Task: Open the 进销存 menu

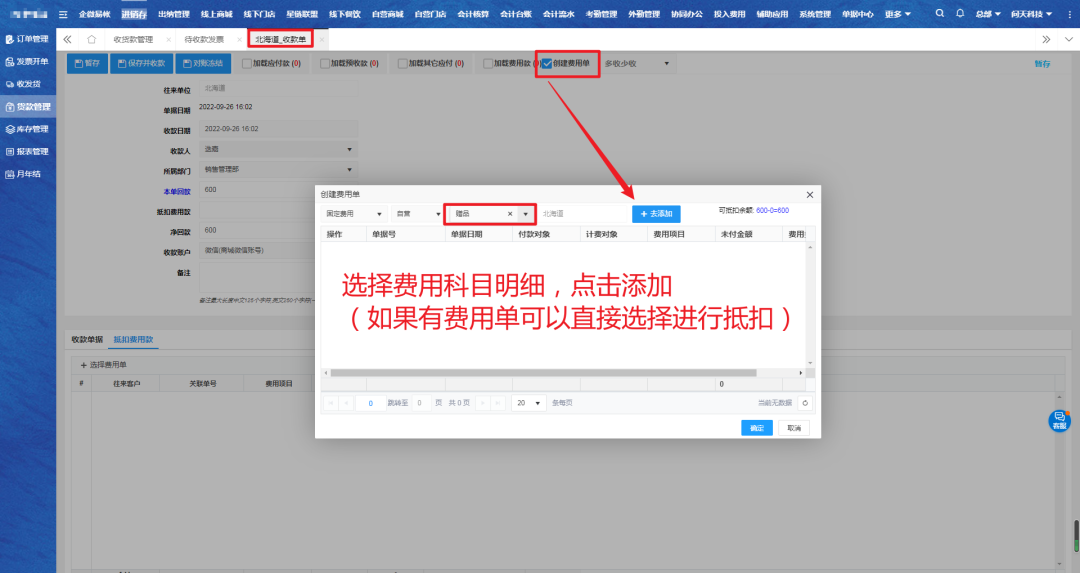Action: point(134,14)
